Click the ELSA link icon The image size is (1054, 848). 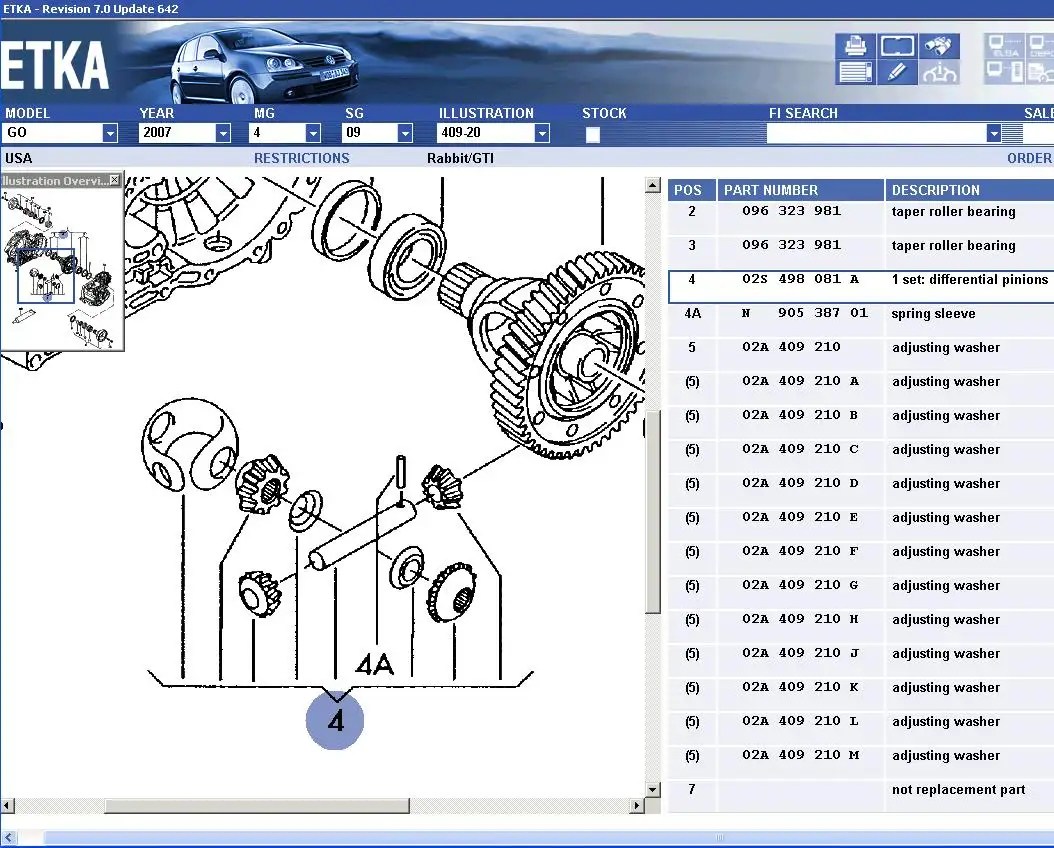pyautogui.click(x=1006, y=46)
